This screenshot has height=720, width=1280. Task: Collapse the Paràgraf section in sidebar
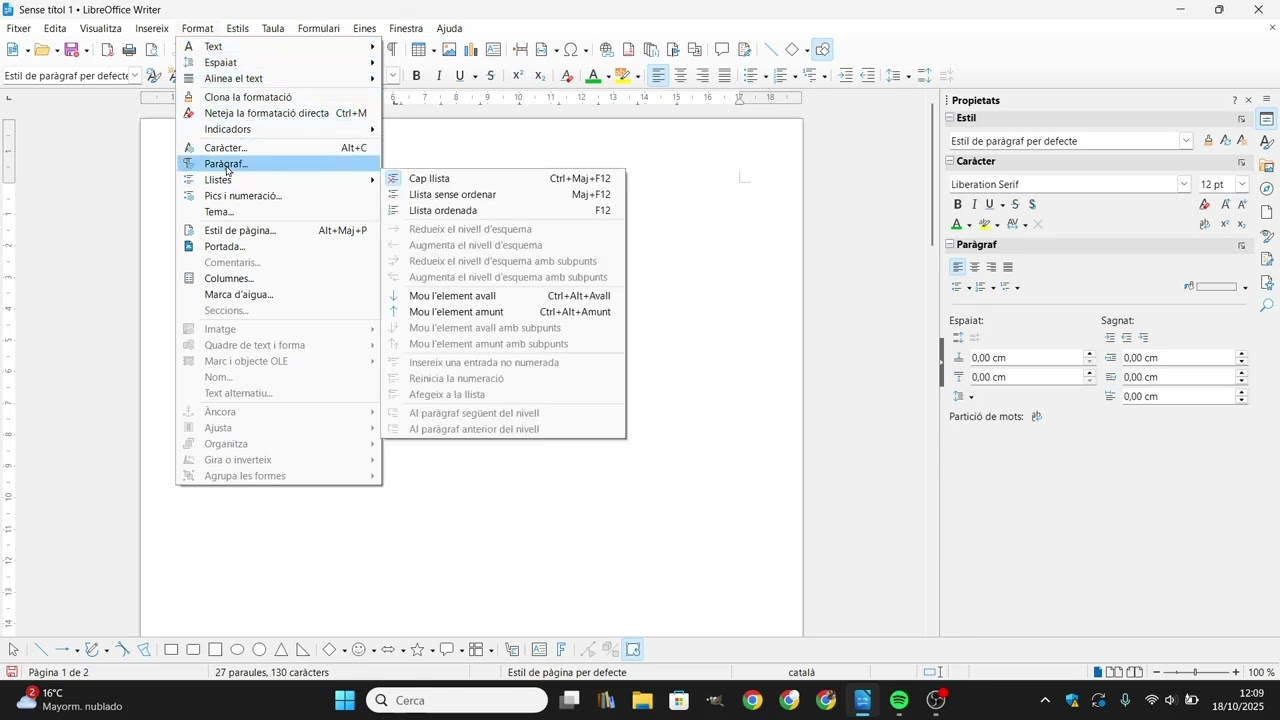(x=951, y=244)
